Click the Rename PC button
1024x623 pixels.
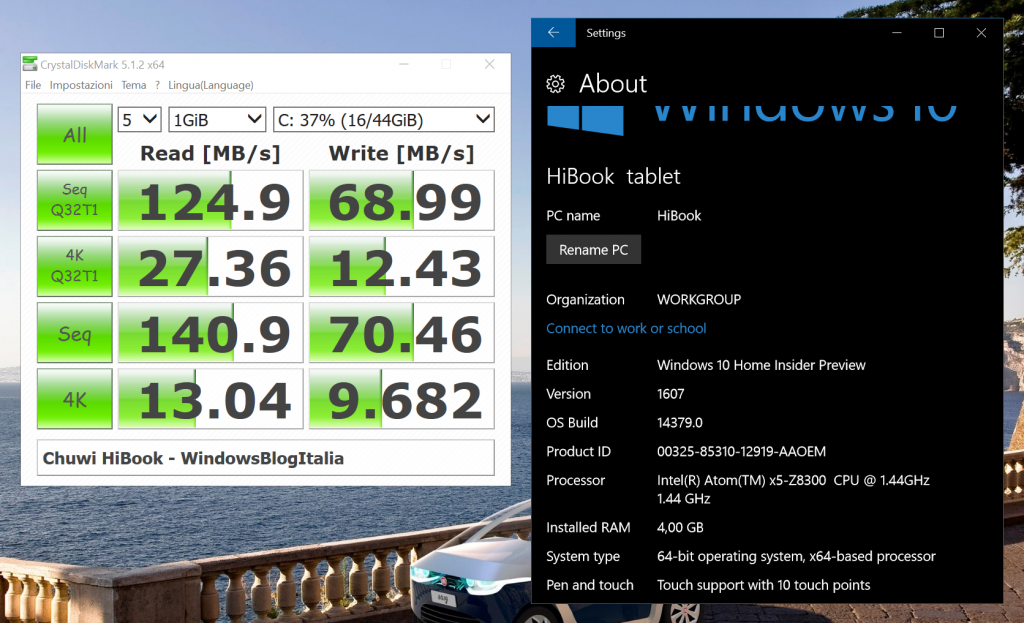[593, 249]
